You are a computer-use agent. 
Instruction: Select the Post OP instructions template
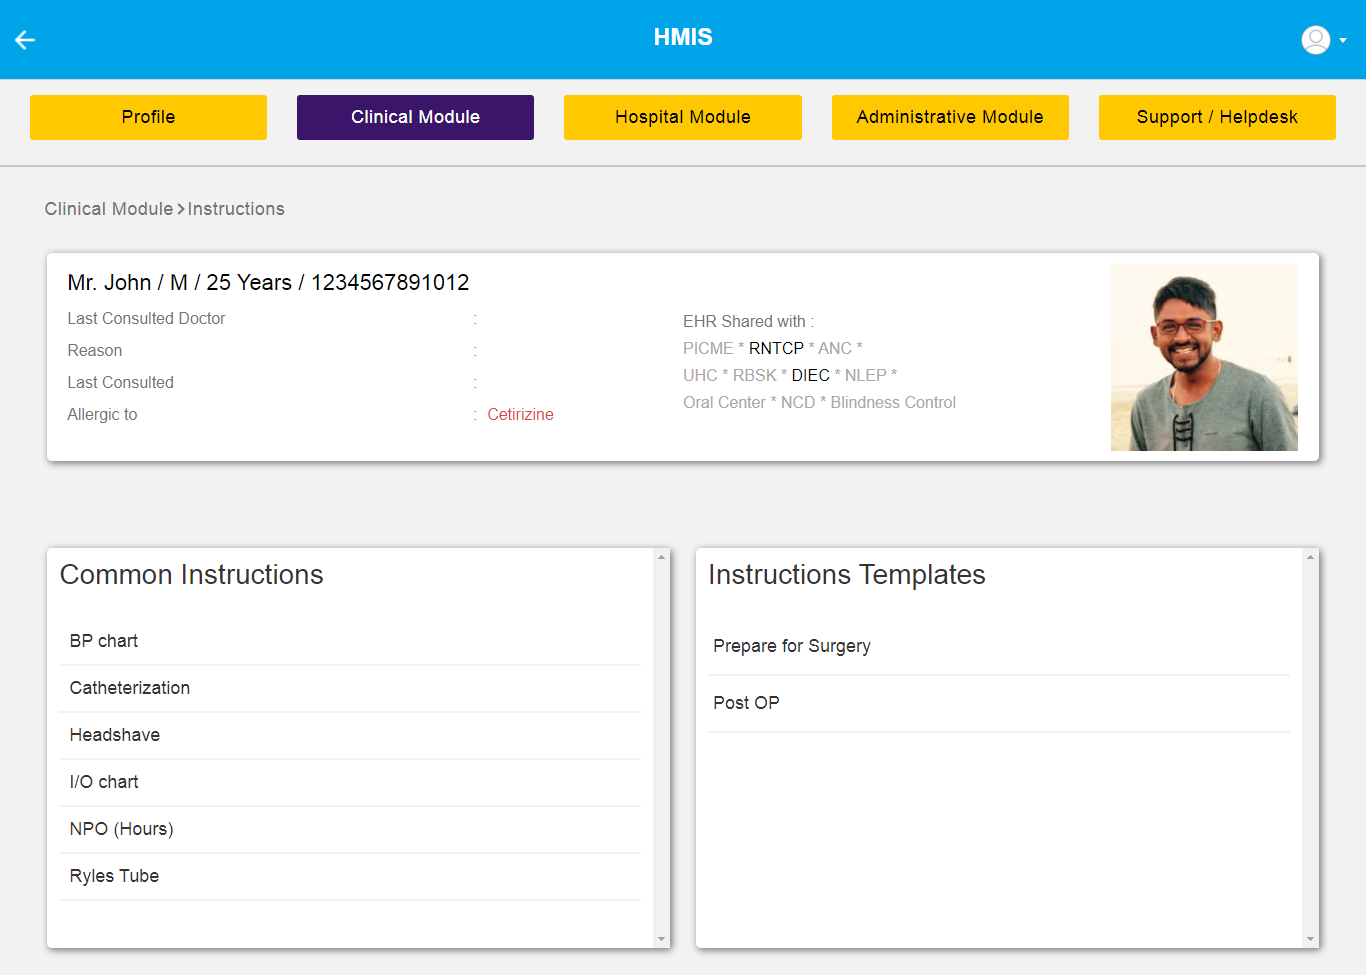[746, 703]
